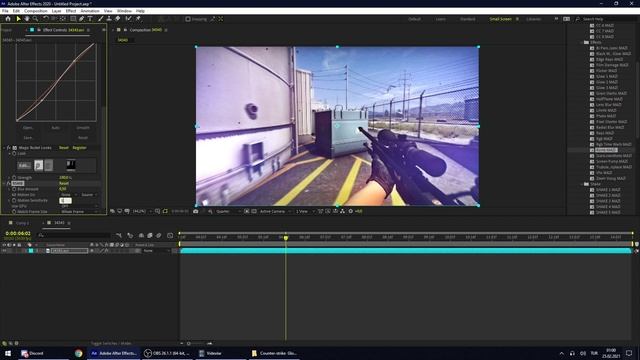Screen dimensions: 640x360
Task: Open the Composition menu
Action: 36,11
